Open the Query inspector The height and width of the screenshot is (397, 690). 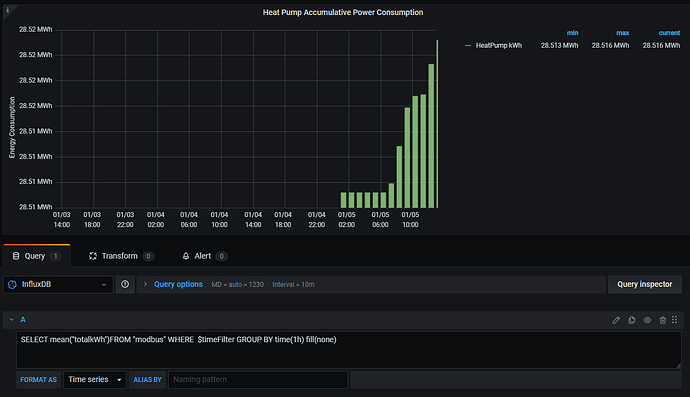(x=645, y=284)
